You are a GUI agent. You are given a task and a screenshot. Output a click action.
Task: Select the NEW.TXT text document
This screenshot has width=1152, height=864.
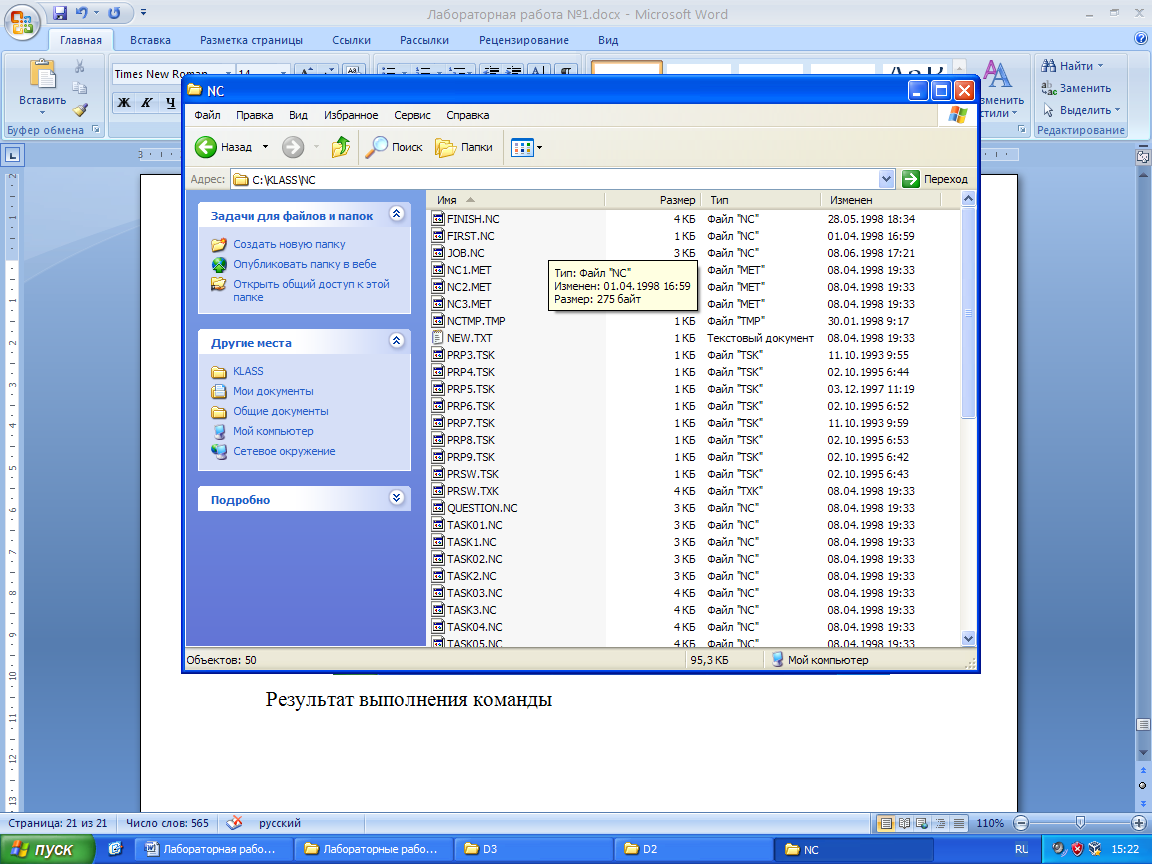coord(462,338)
